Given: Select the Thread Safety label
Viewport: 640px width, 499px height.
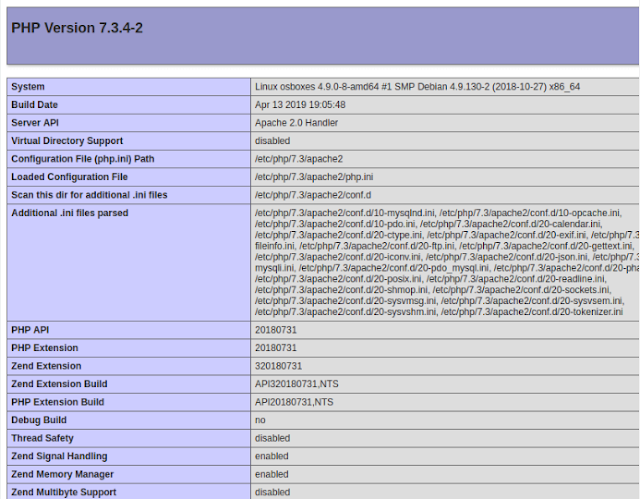Looking at the screenshot, I should click(x=42, y=438).
